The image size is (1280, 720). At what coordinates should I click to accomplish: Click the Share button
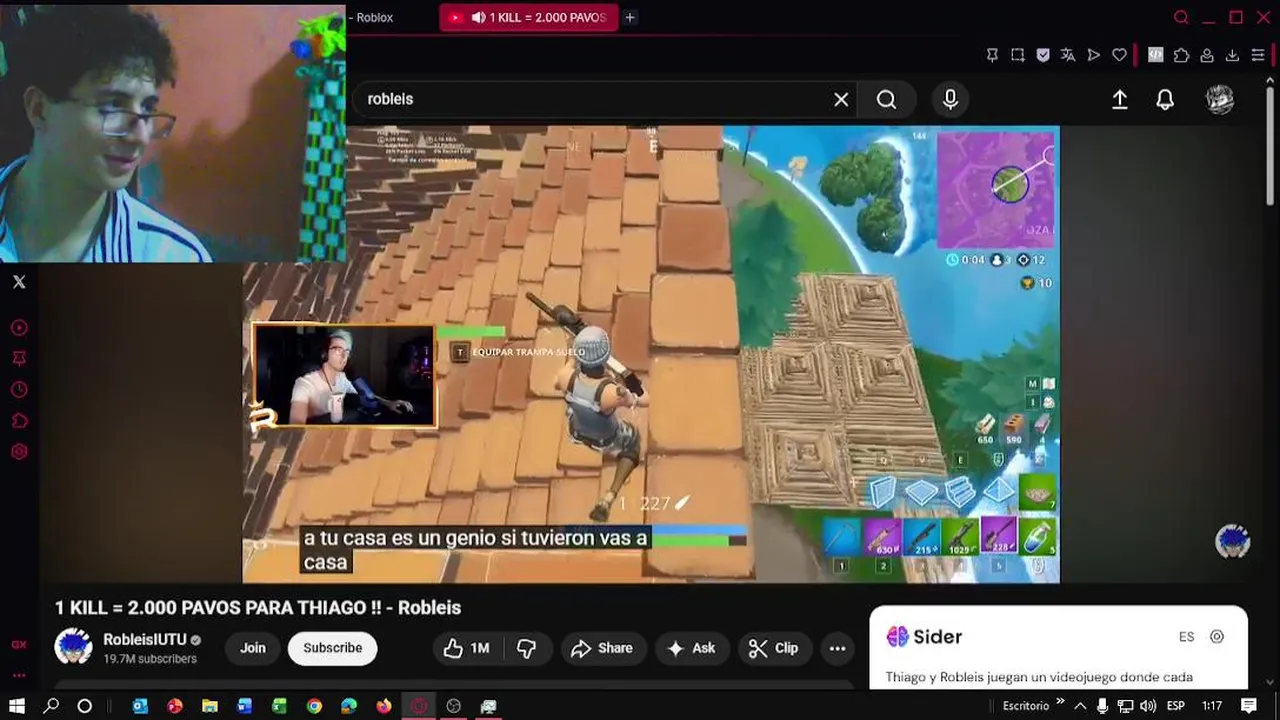pos(602,648)
